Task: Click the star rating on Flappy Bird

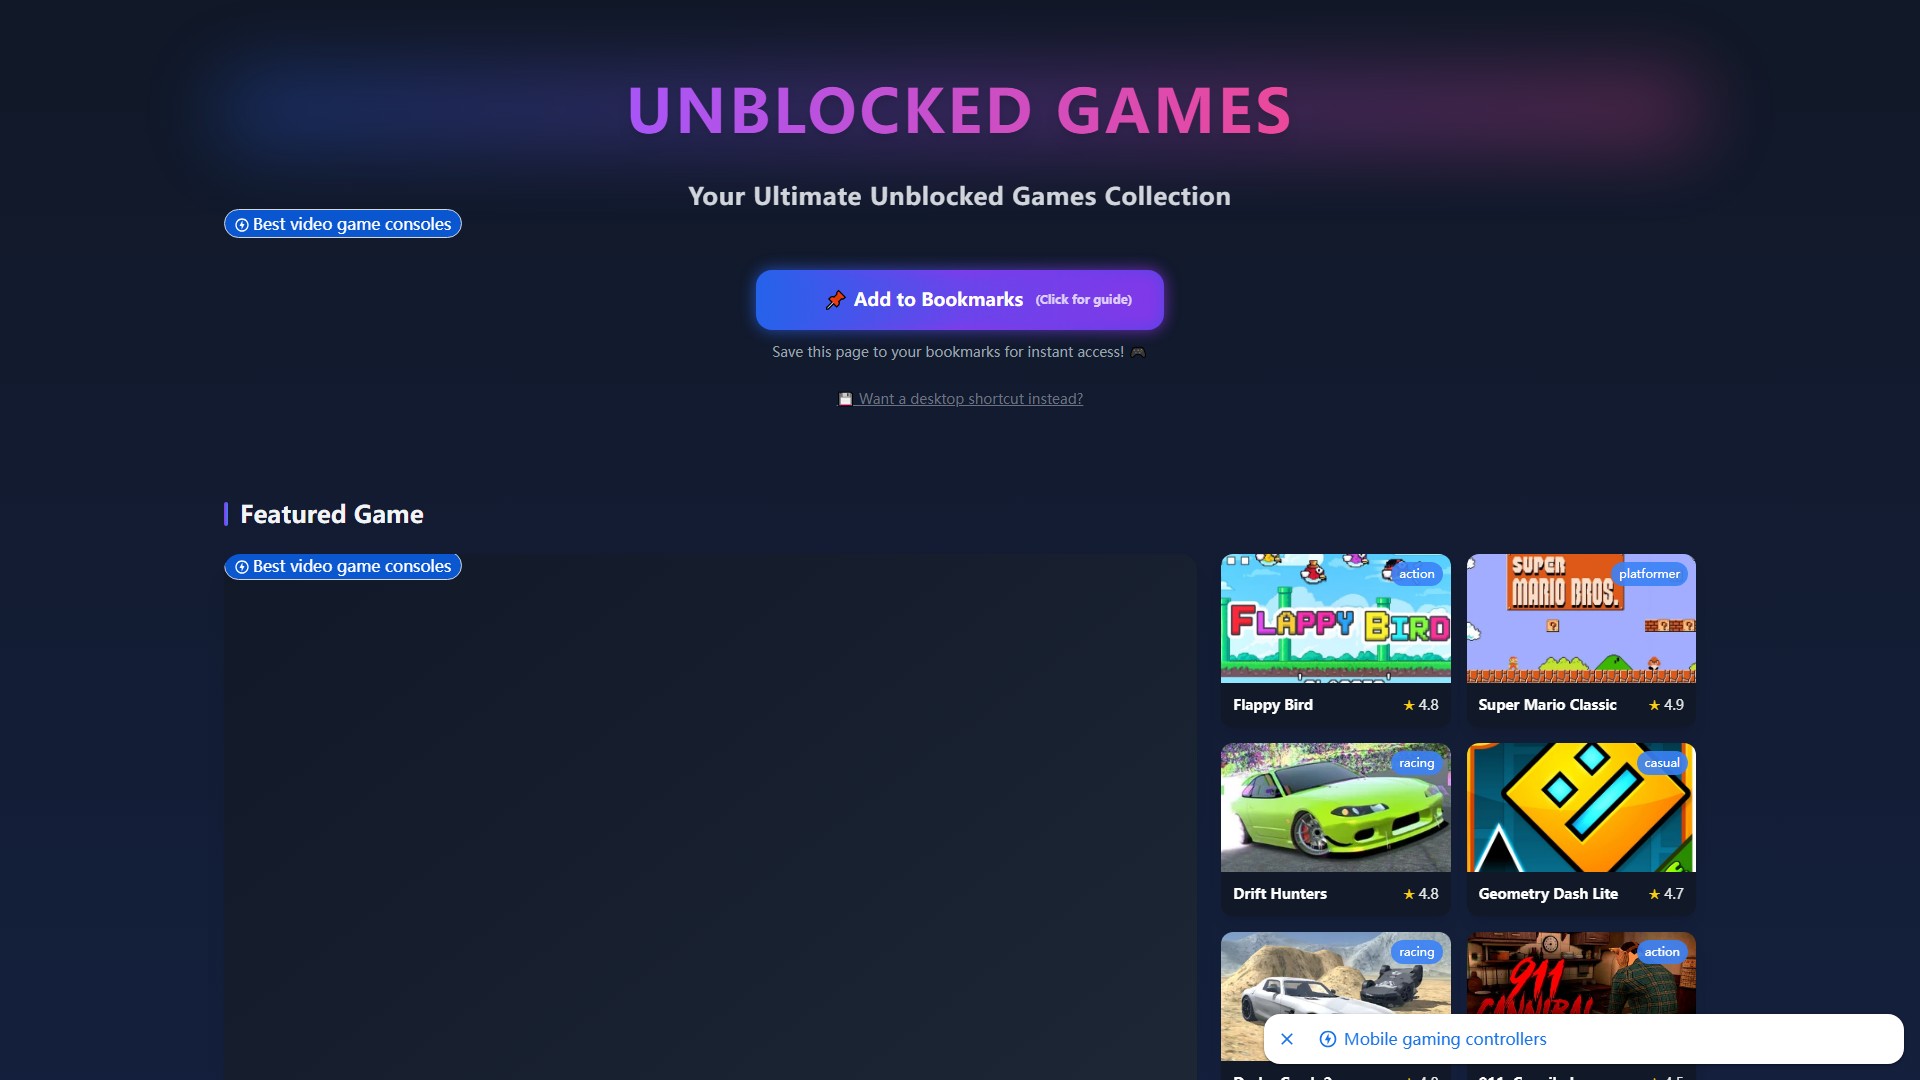Action: (1421, 705)
